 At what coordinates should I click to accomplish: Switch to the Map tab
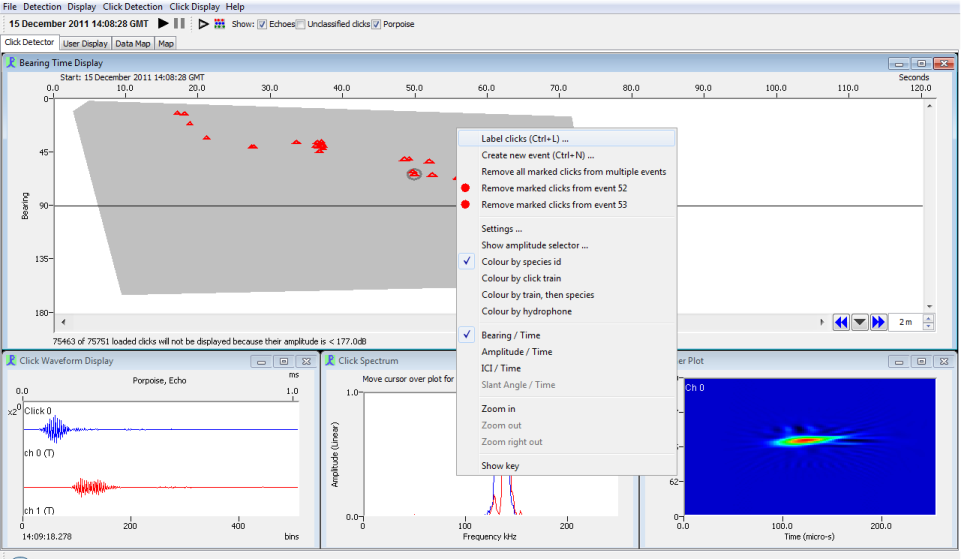coord(165,44)
